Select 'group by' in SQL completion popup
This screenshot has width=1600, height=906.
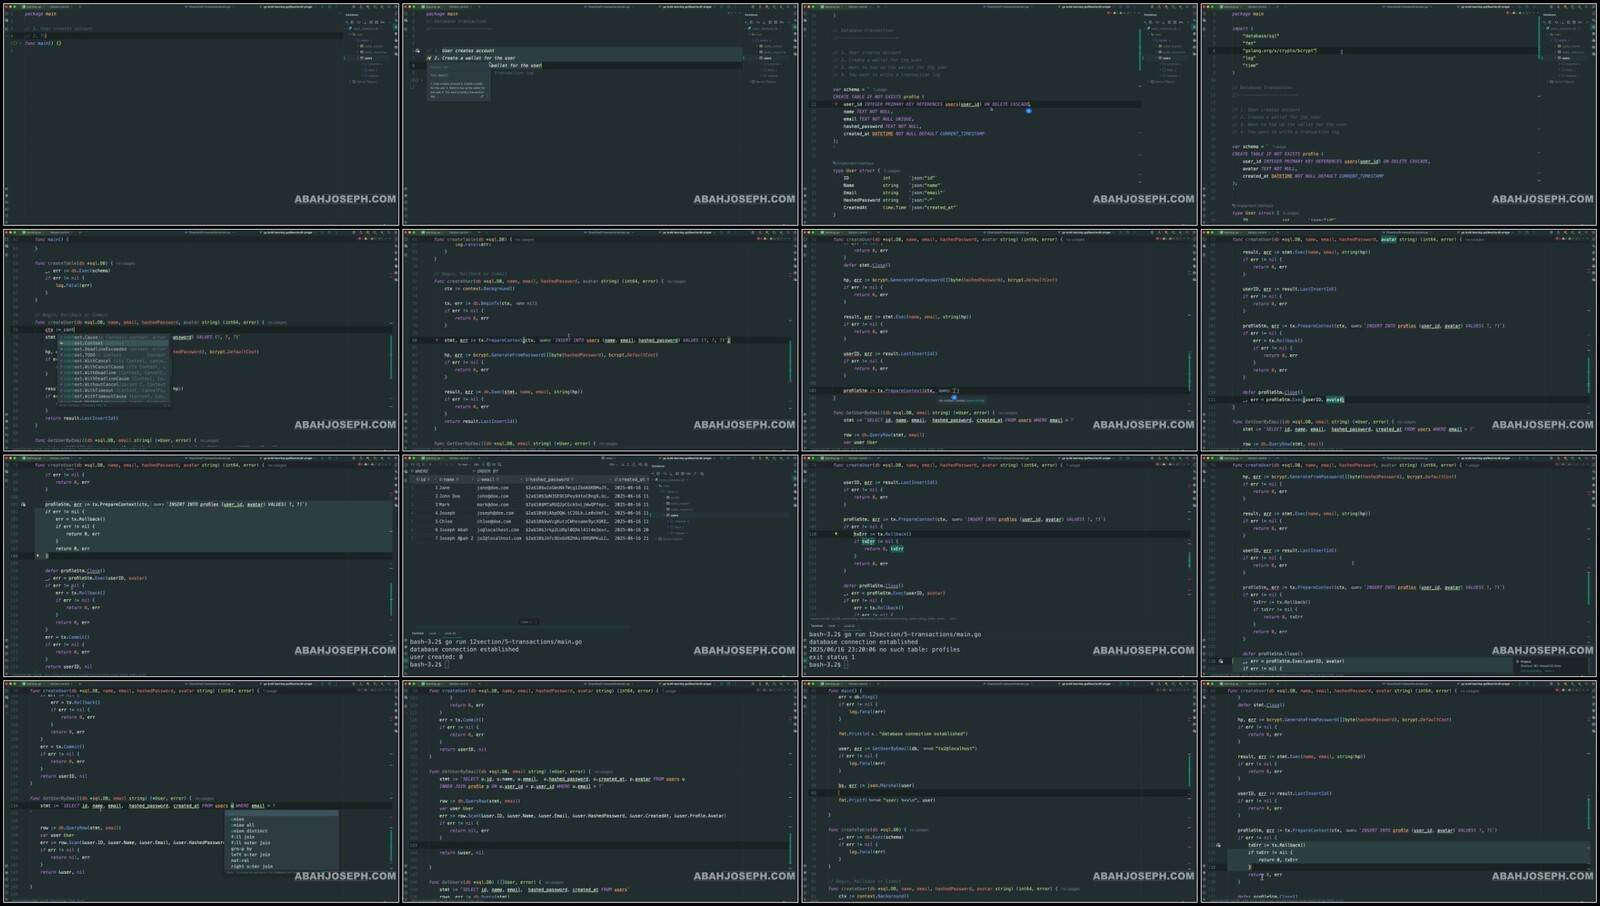241,848
